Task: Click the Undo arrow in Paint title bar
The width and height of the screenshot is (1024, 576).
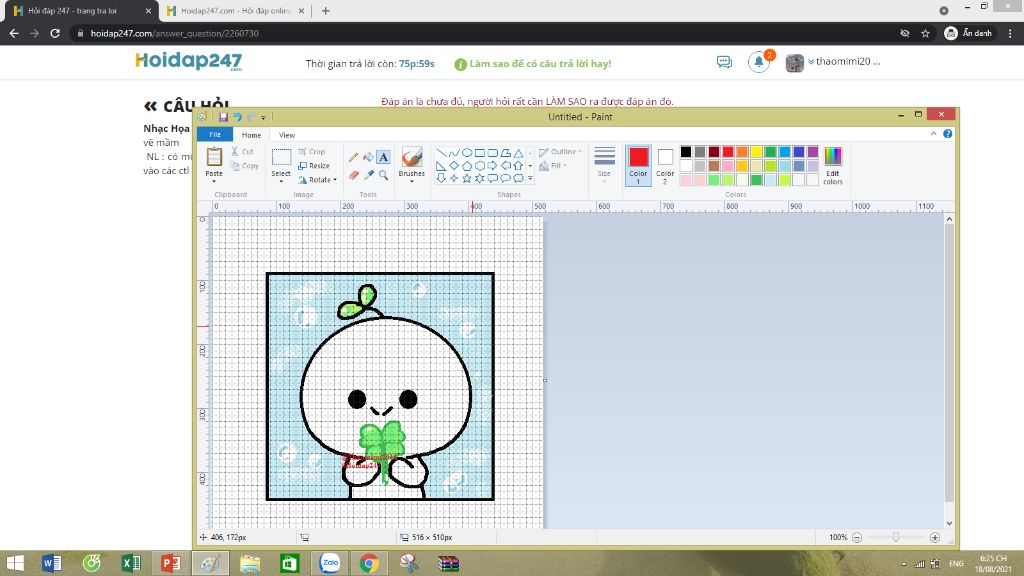Action: point(237,117)
